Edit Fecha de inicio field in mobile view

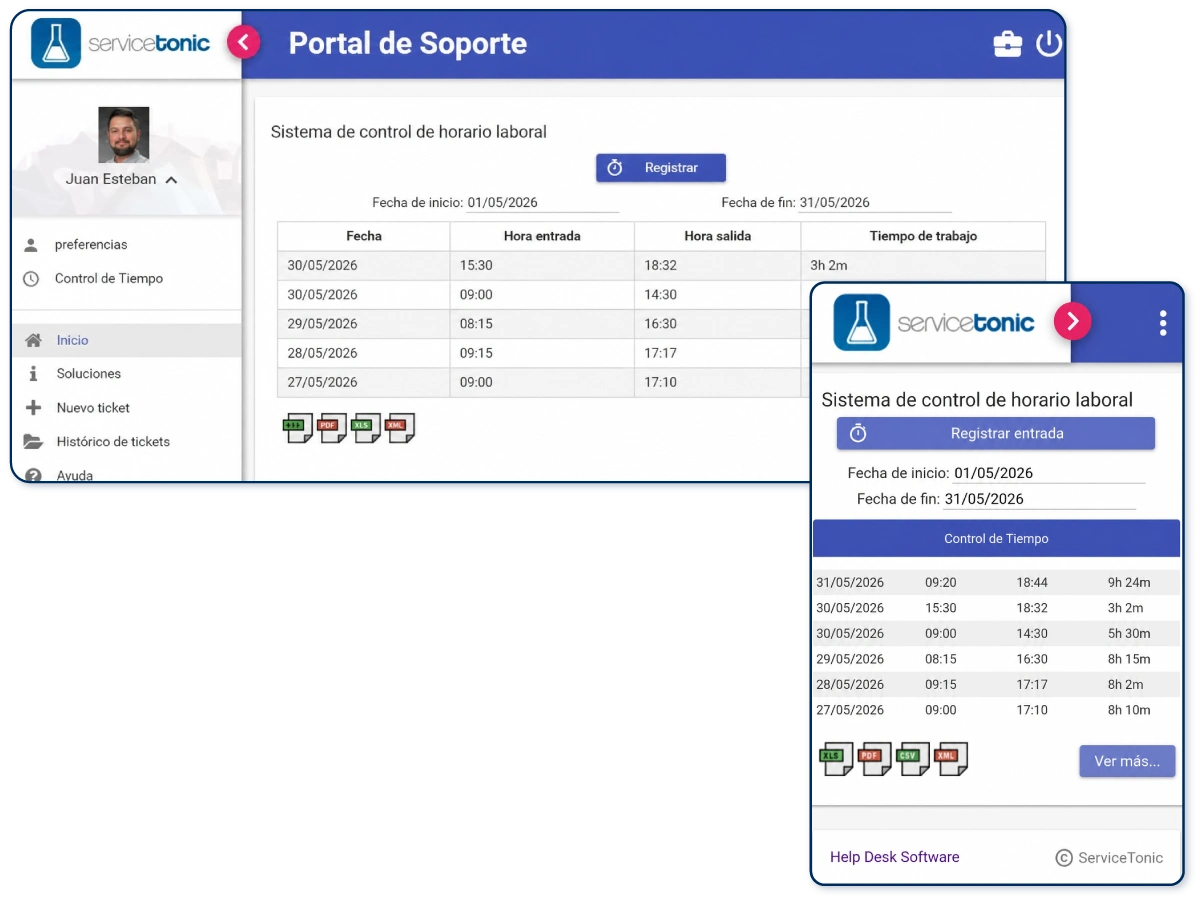[x=1049, y=473]
